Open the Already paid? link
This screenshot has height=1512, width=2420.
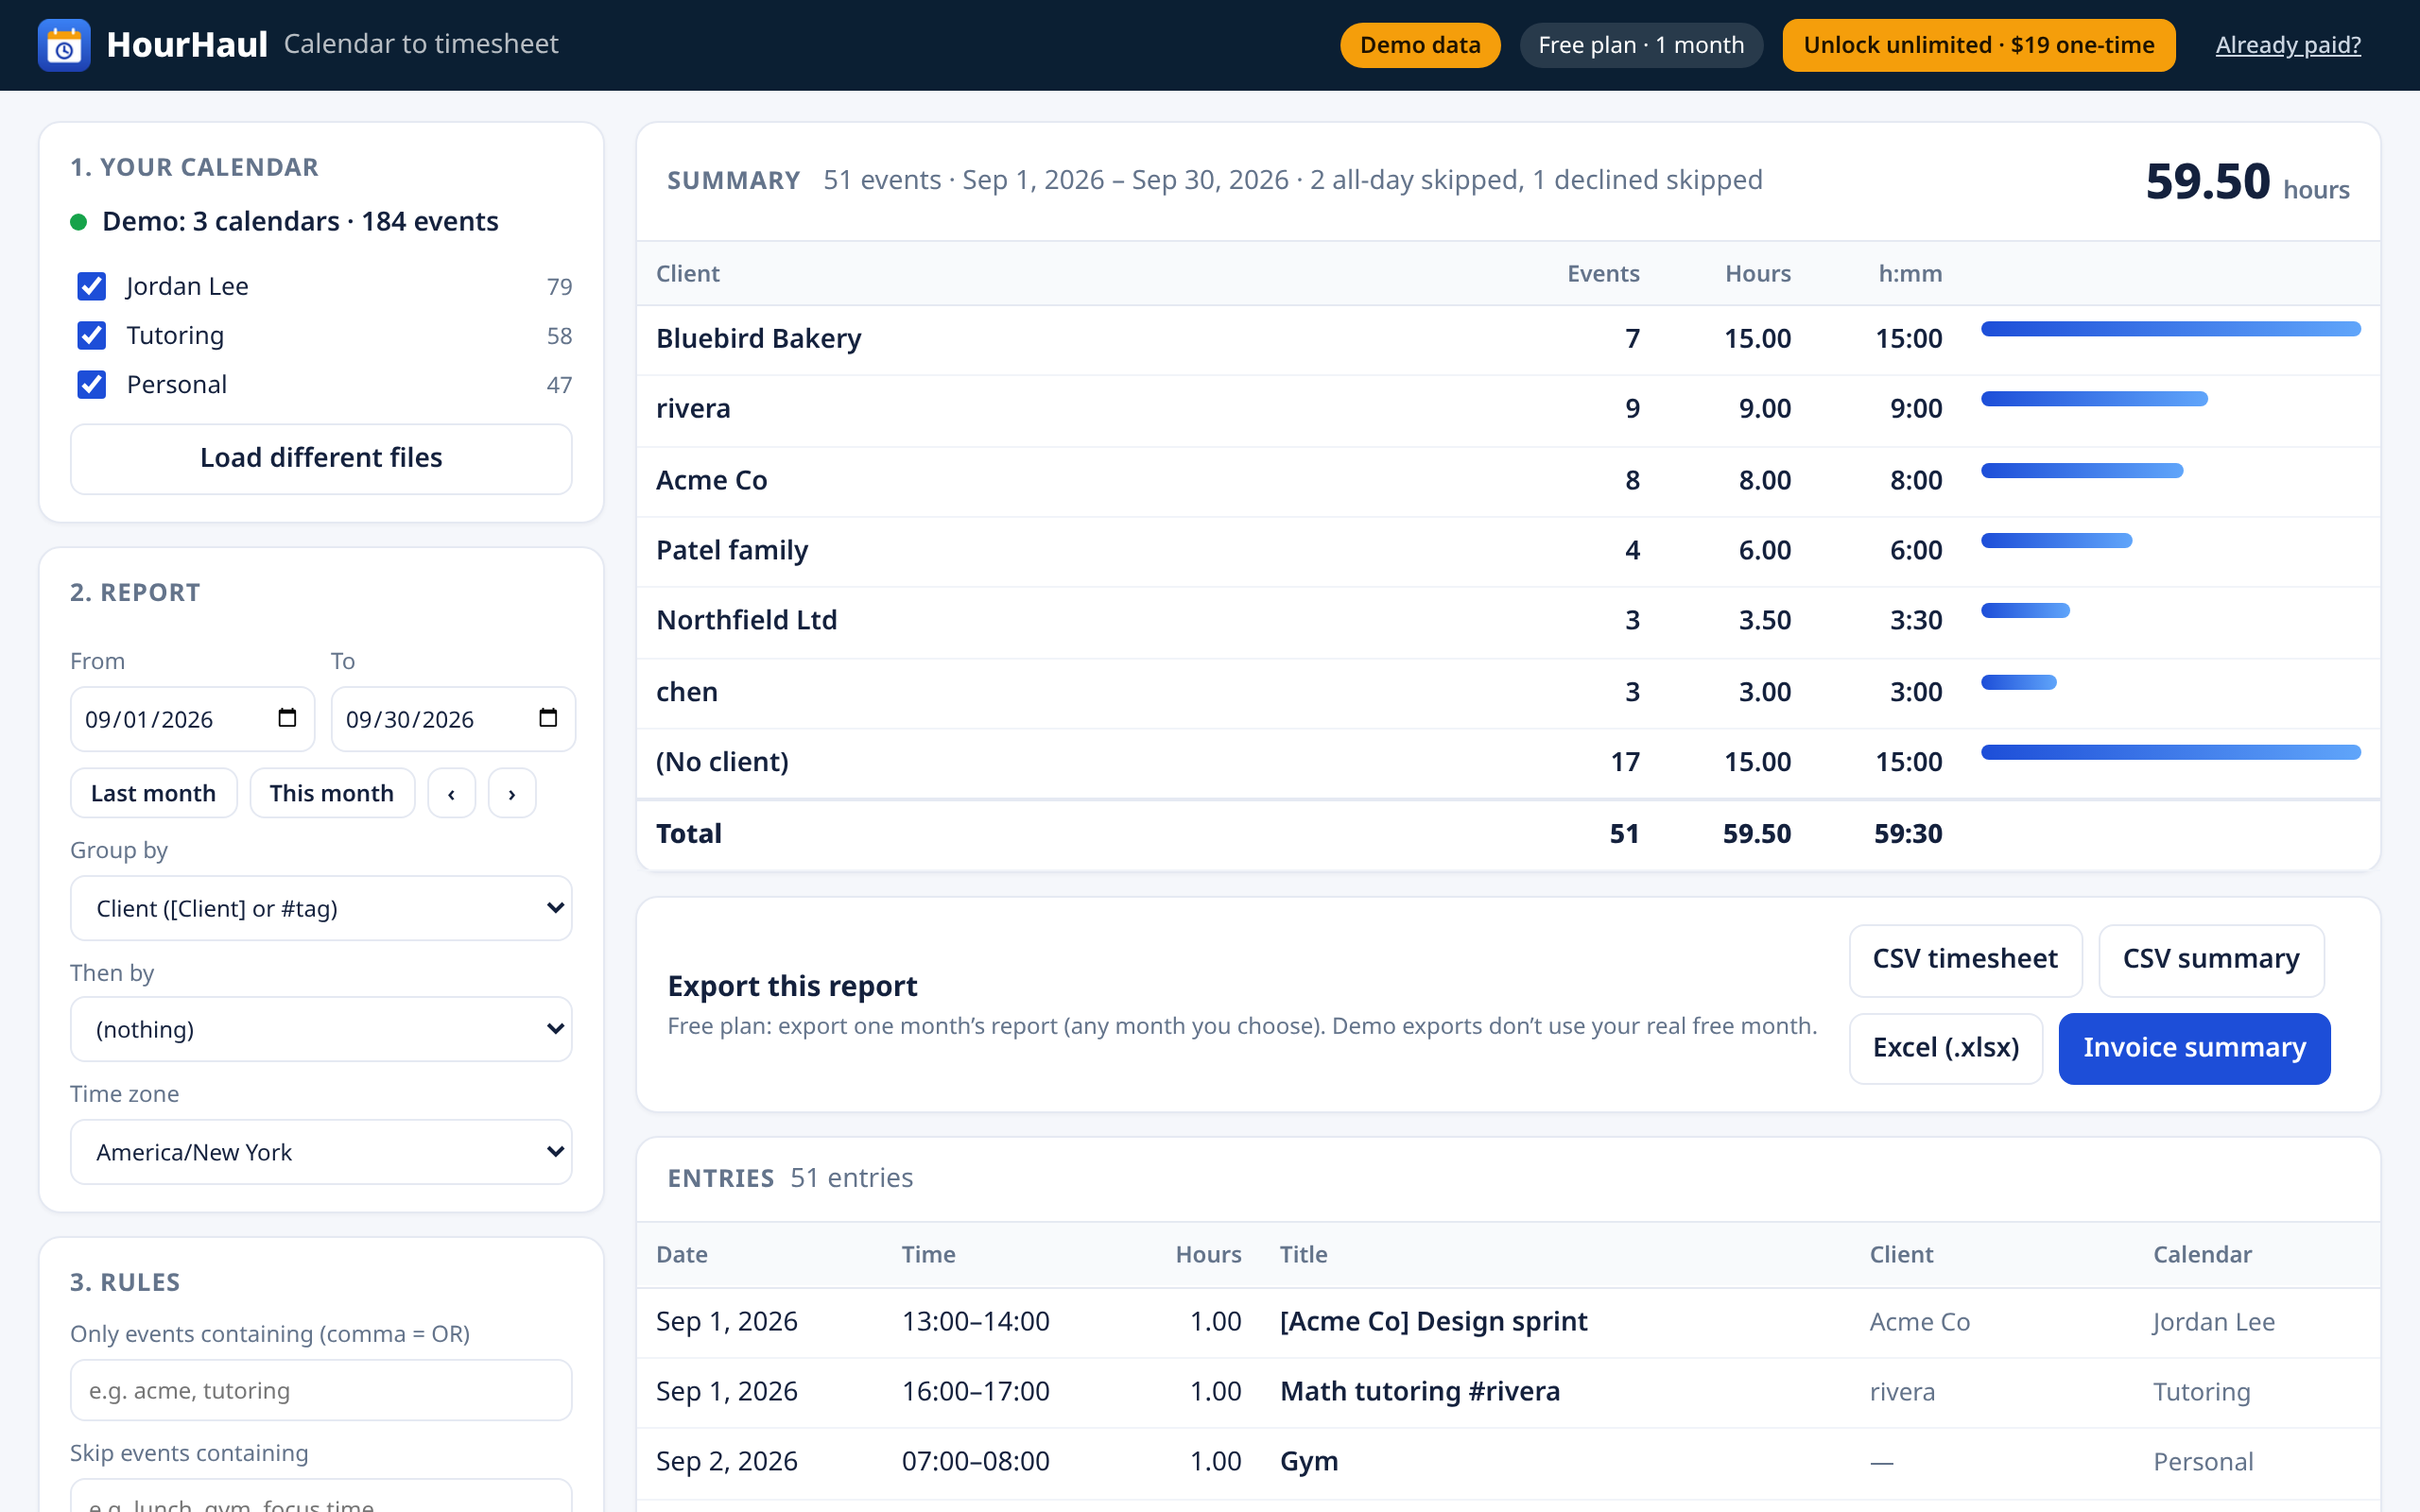(2288, 45)
